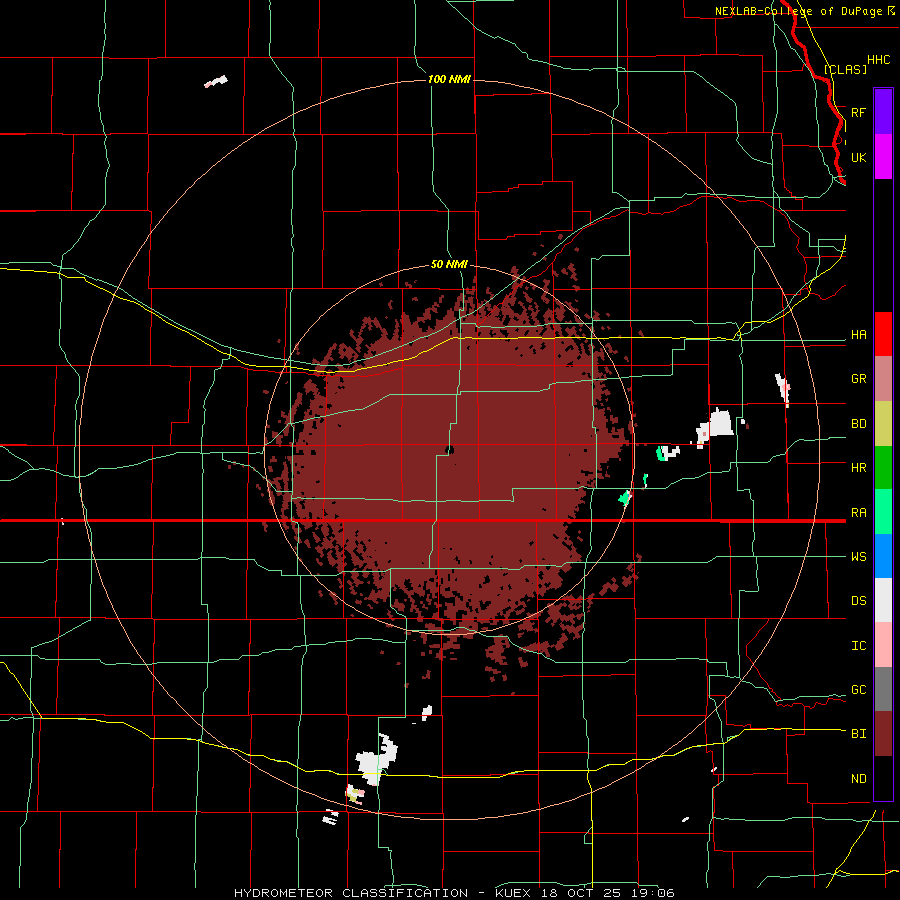The width and height of the screenshot is (900, 900).
Task: Click the RF legend label
Action: tap(858, 112)
